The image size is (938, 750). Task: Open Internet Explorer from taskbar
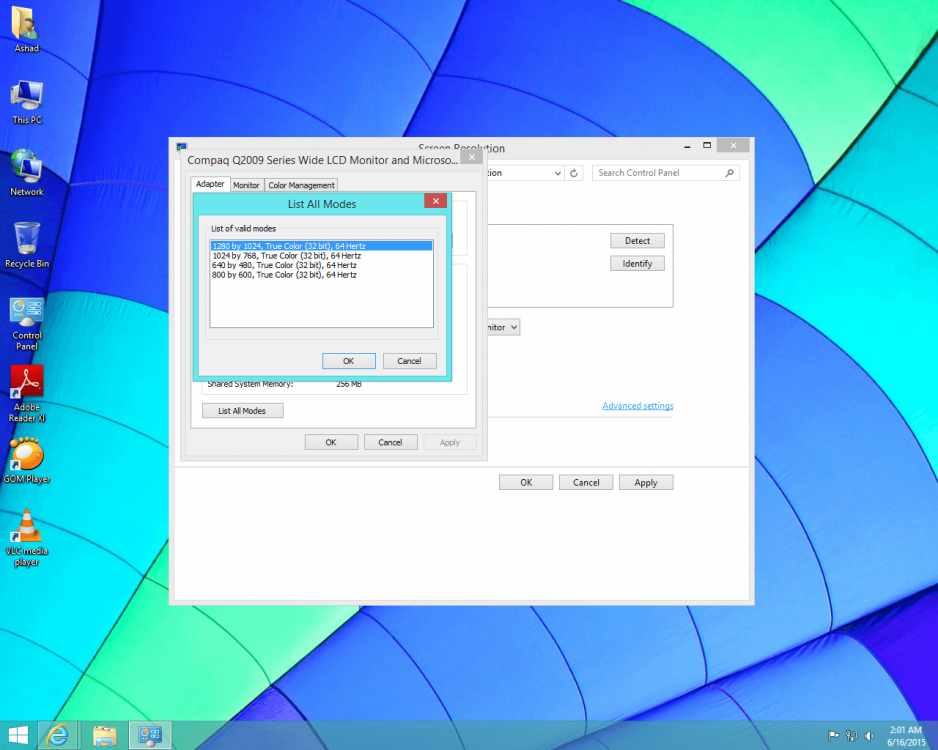[x=58, y=736]
